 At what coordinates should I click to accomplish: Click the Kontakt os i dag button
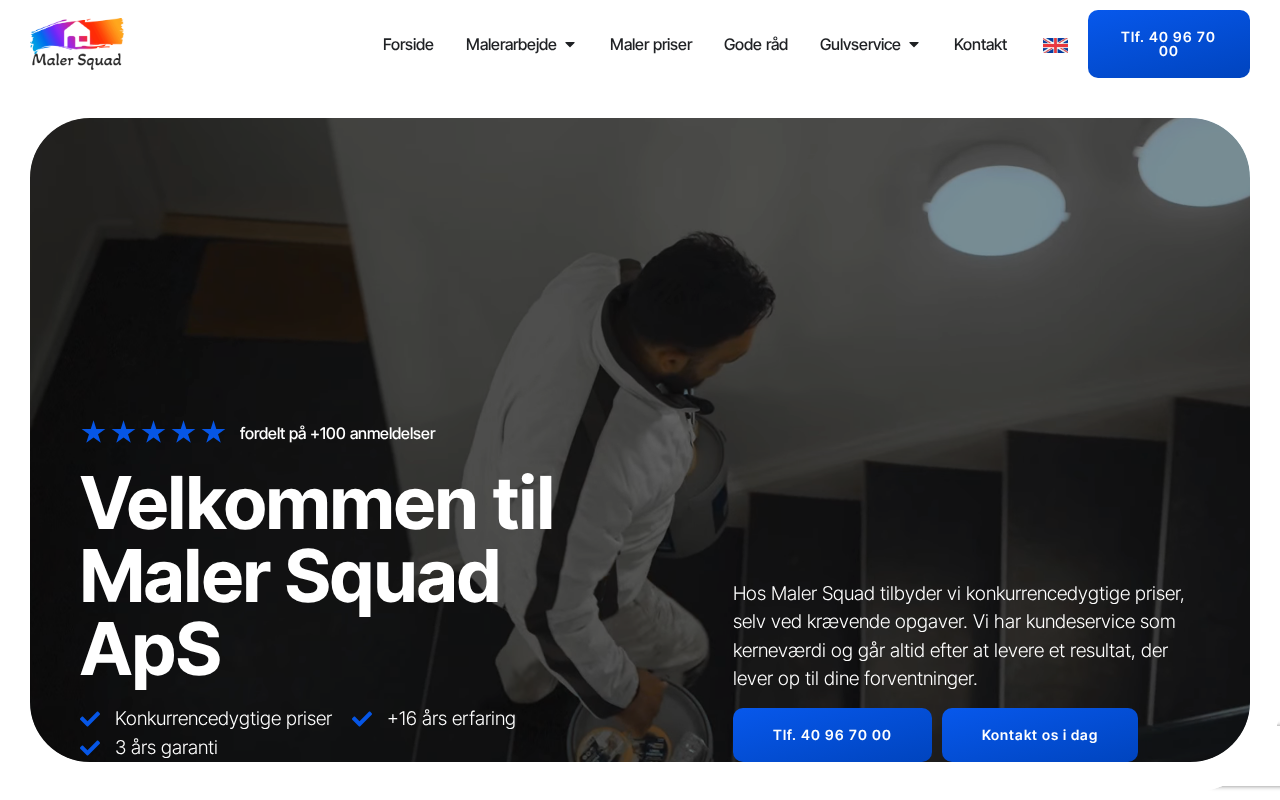(x=1040, y=735)
